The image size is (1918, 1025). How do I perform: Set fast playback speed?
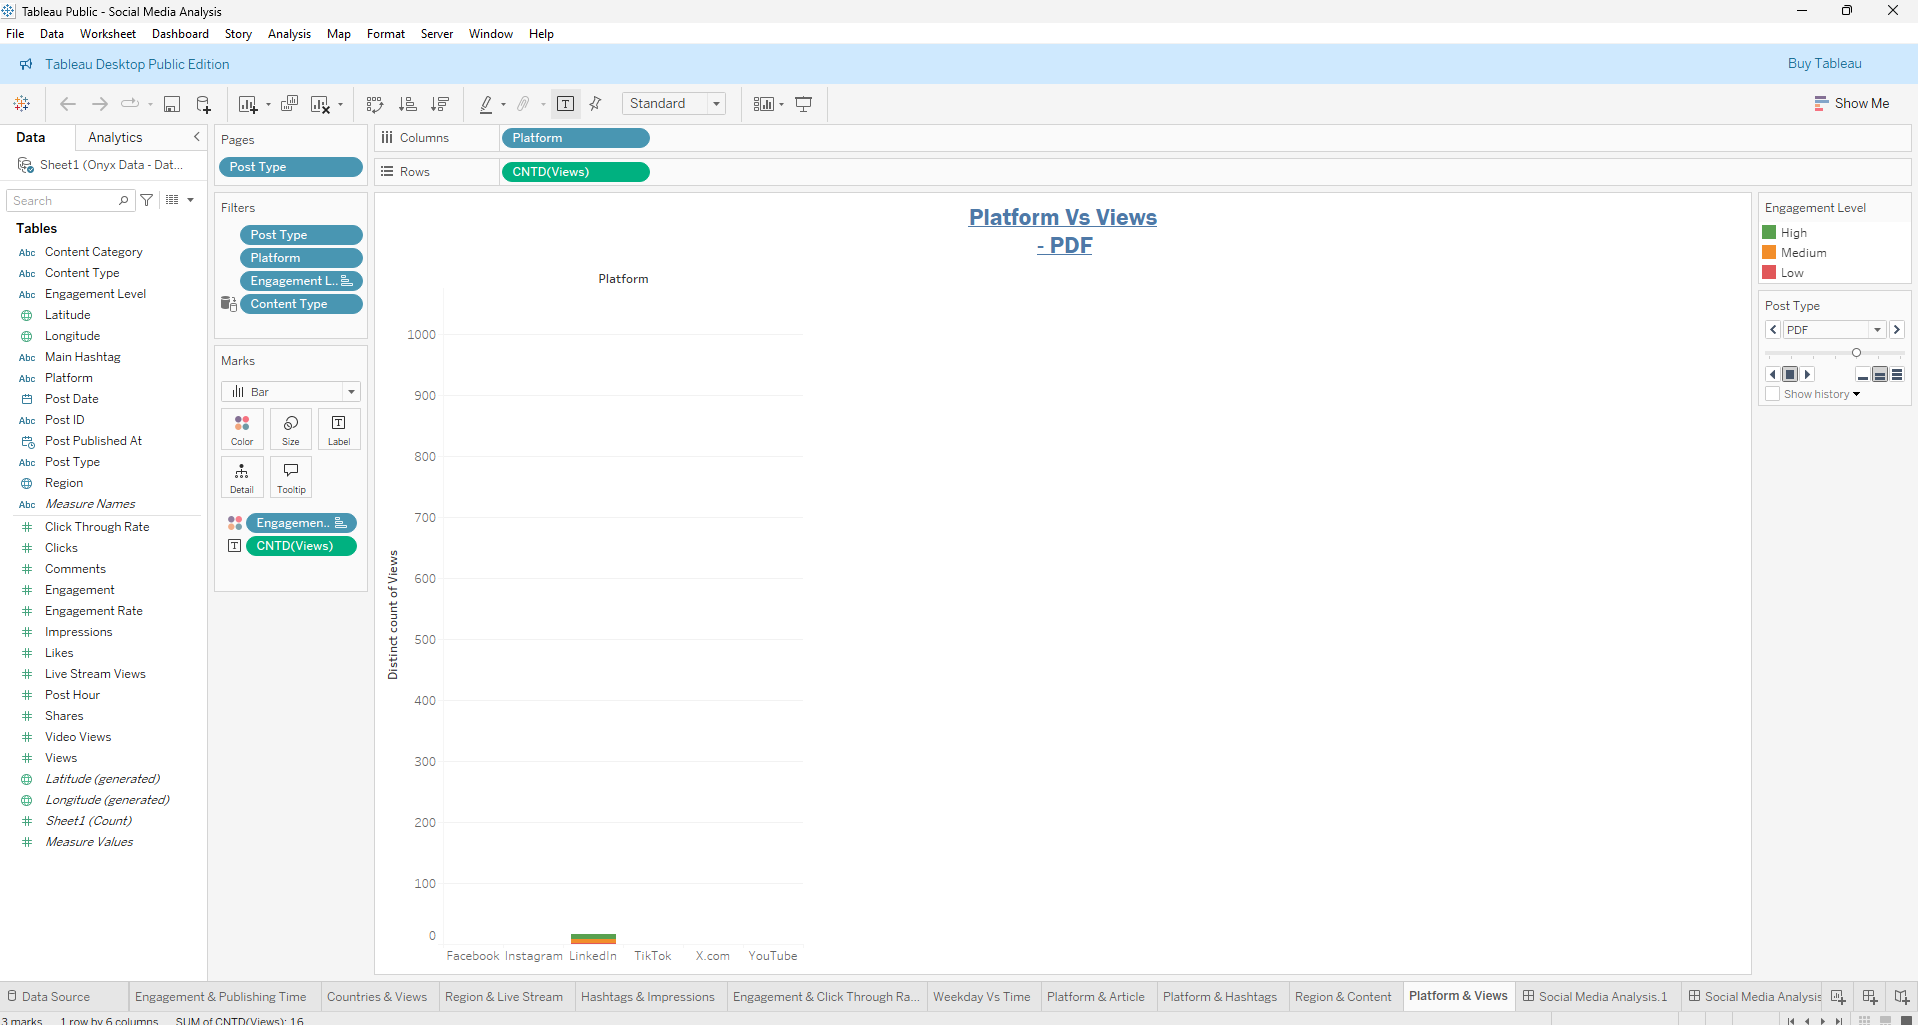1897,375
